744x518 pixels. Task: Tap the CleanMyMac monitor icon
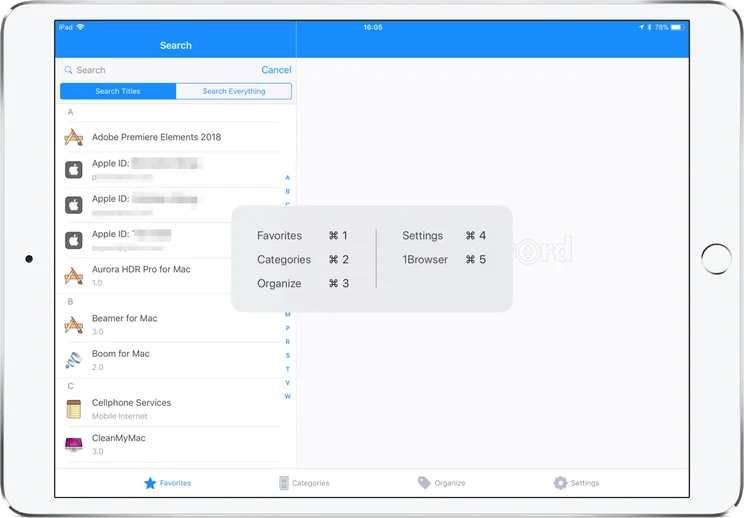pyautogui.click(x=74, y=444)
